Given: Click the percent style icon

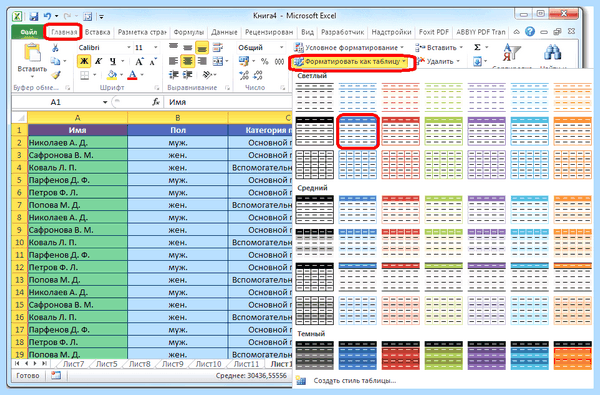Looking at the screenshot, I should 264,61.
